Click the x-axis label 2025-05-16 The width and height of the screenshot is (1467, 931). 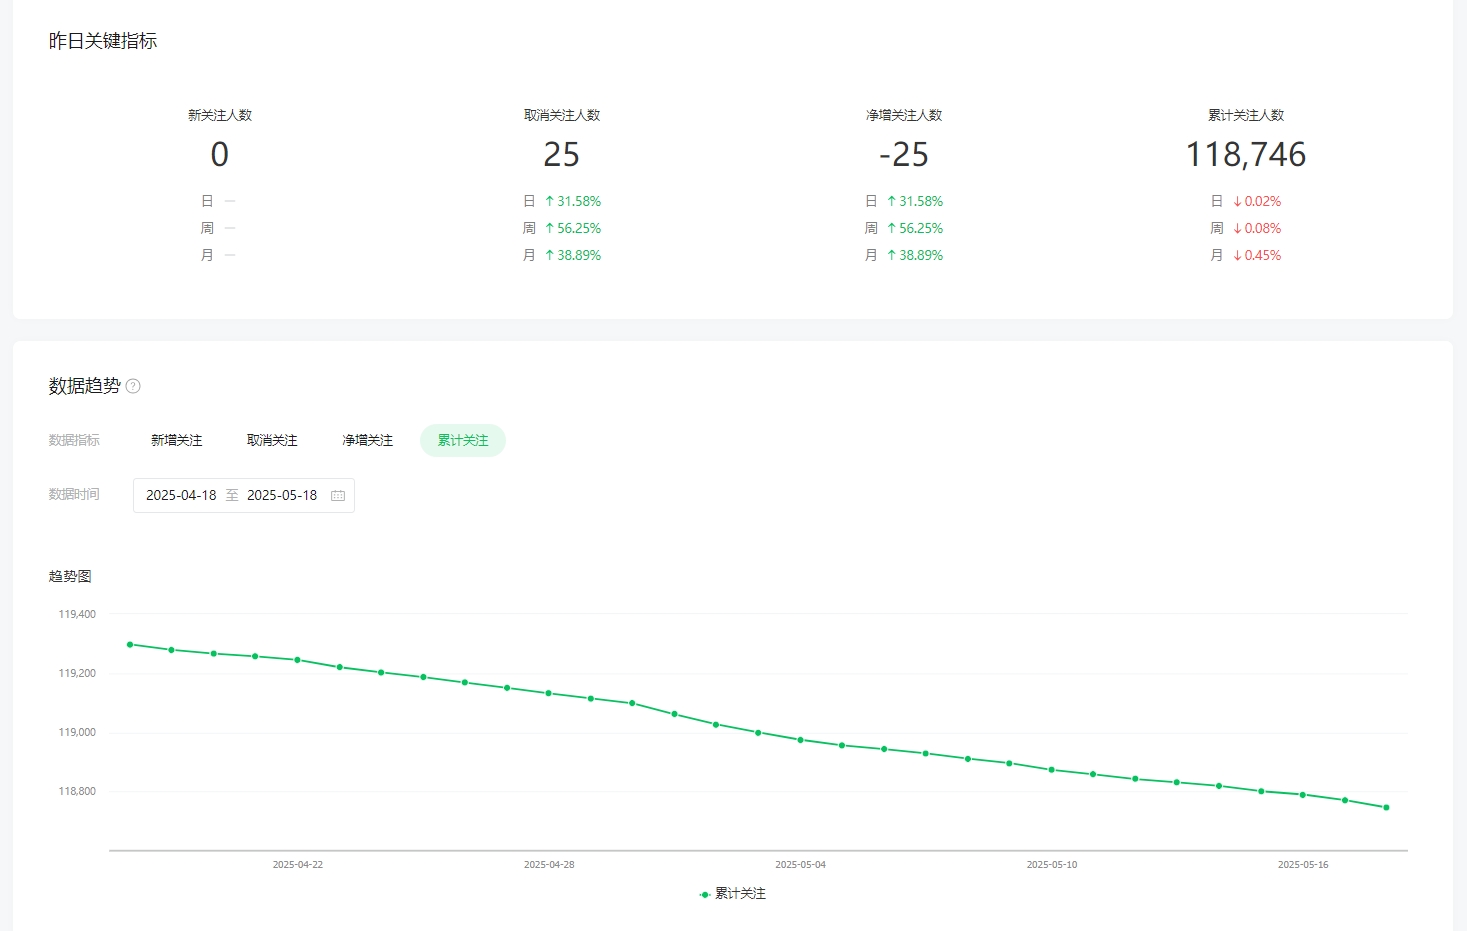coord(1303,865)
